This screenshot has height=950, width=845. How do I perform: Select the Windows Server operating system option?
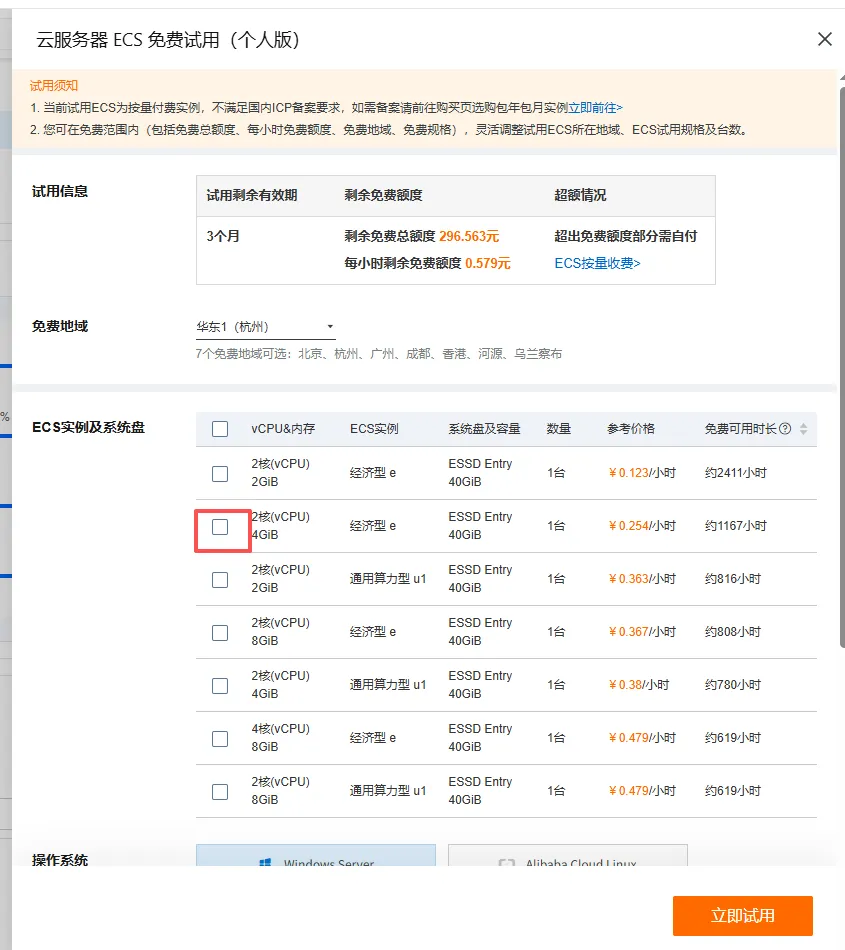(x=316, y=855)
